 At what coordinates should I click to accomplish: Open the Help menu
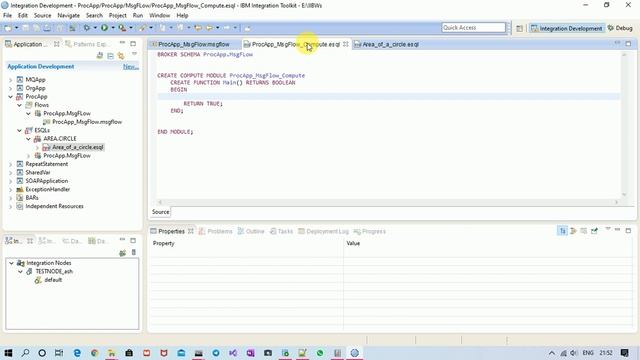tap(182, 15)
